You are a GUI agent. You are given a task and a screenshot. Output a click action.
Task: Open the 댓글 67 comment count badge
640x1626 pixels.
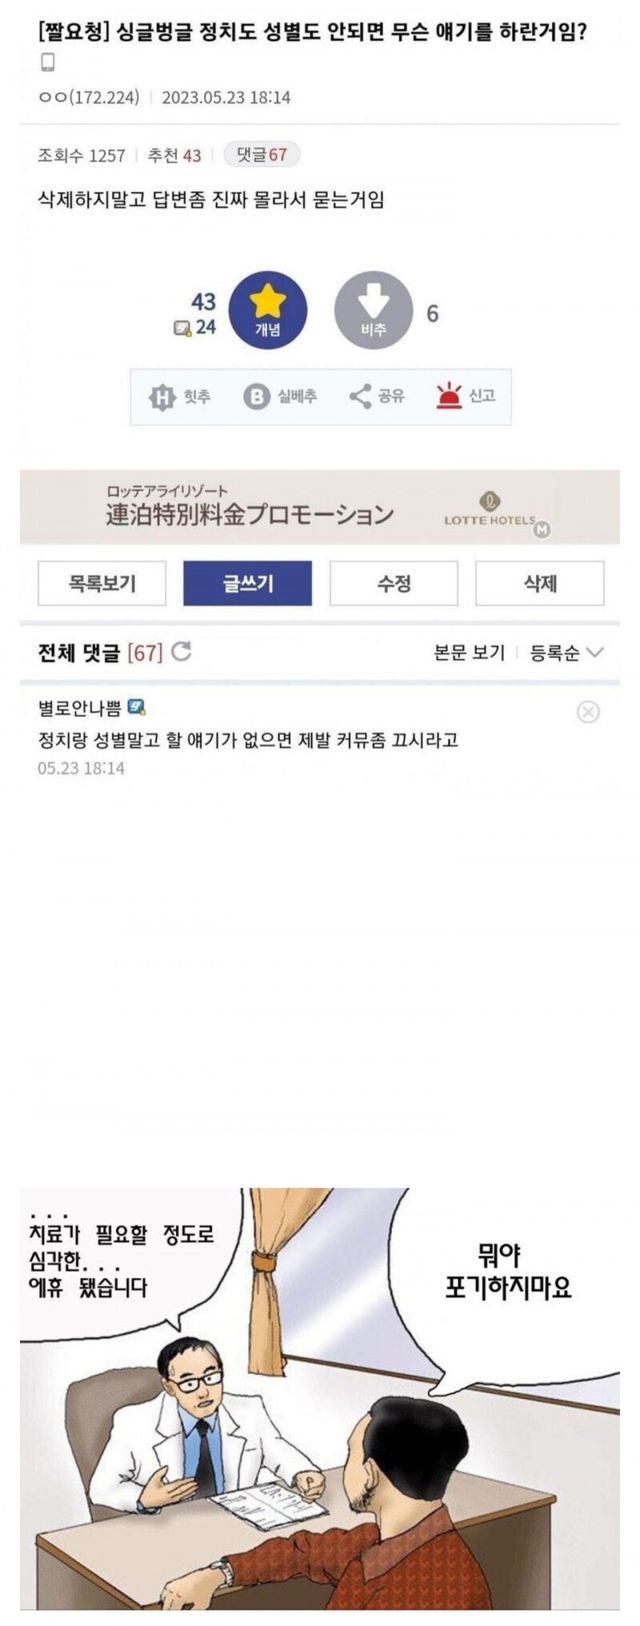(x=261, y=155)
